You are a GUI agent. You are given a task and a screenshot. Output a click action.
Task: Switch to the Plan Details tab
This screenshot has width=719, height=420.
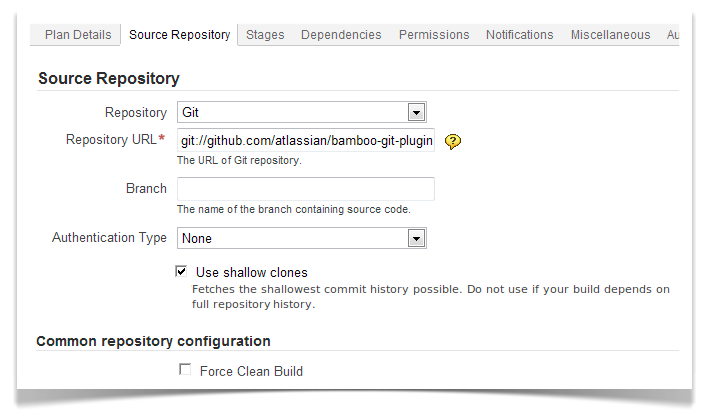click(78, 35)
